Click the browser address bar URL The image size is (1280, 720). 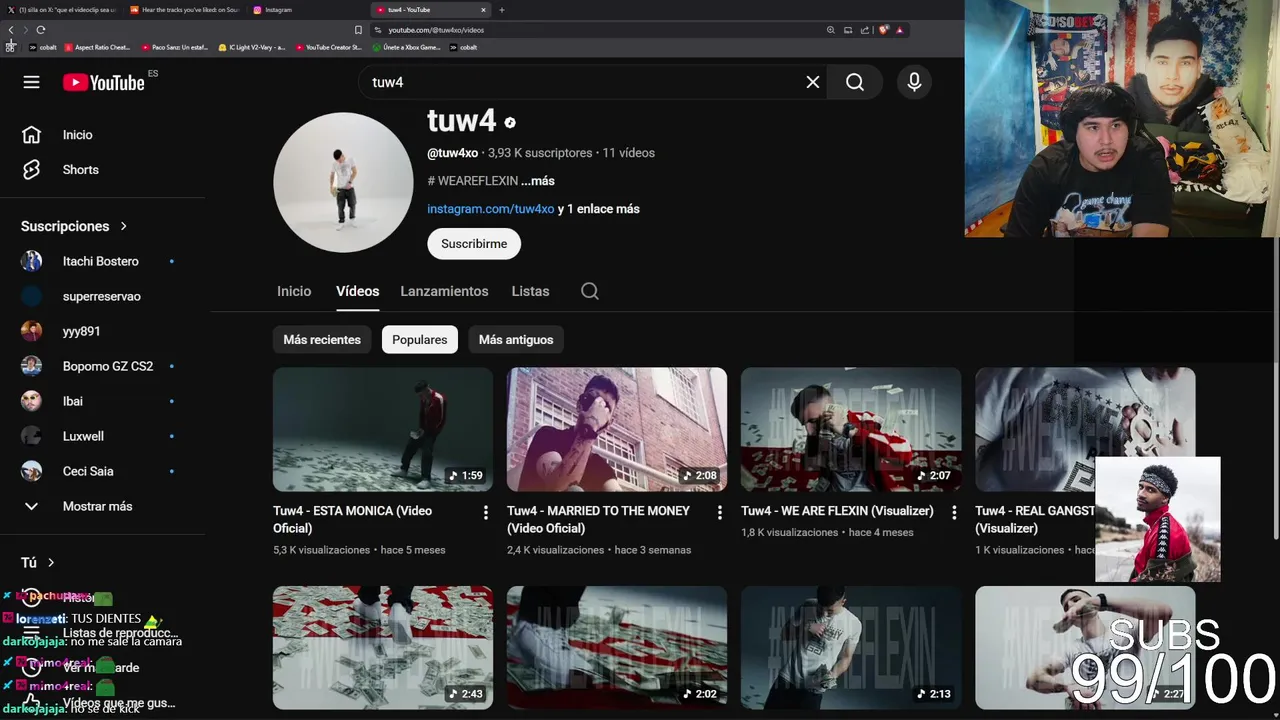(x=436, y=30)
